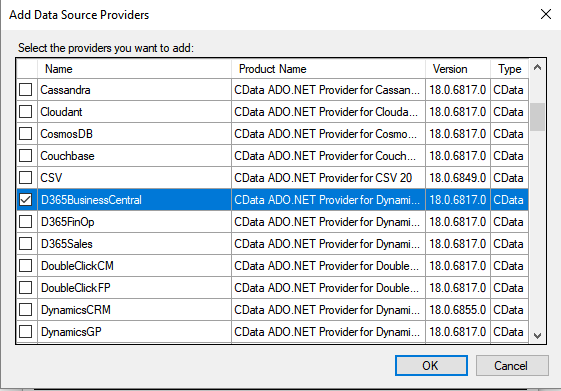Click the DoubleClickCM product name cell
Screen dimensions: 561x391
pyautogui.click(x=328, y=266)
